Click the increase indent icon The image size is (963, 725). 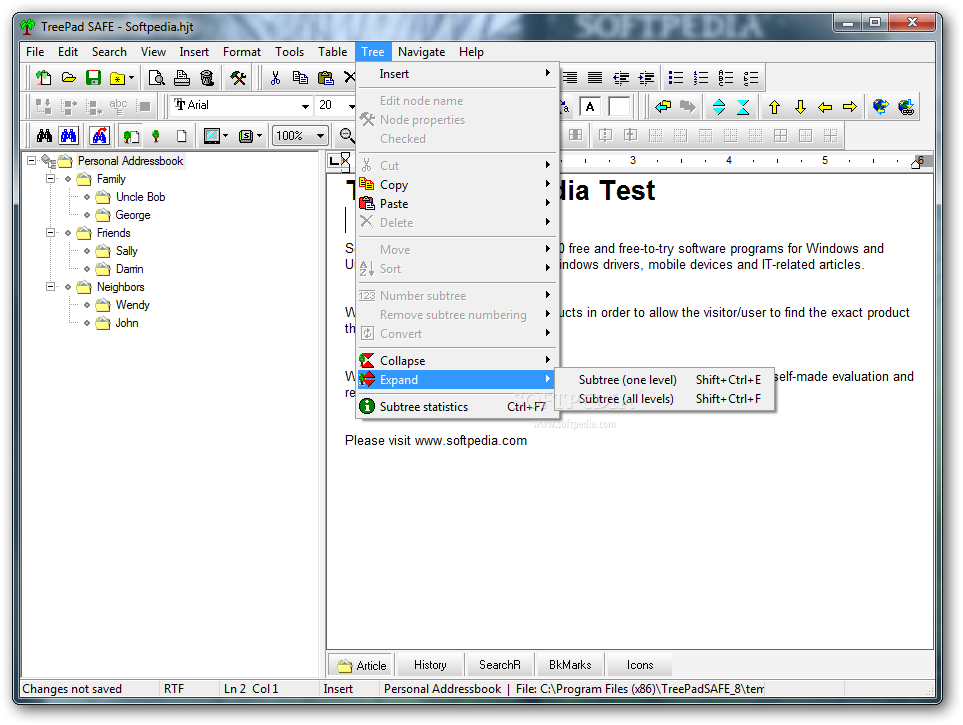[646, 78]
